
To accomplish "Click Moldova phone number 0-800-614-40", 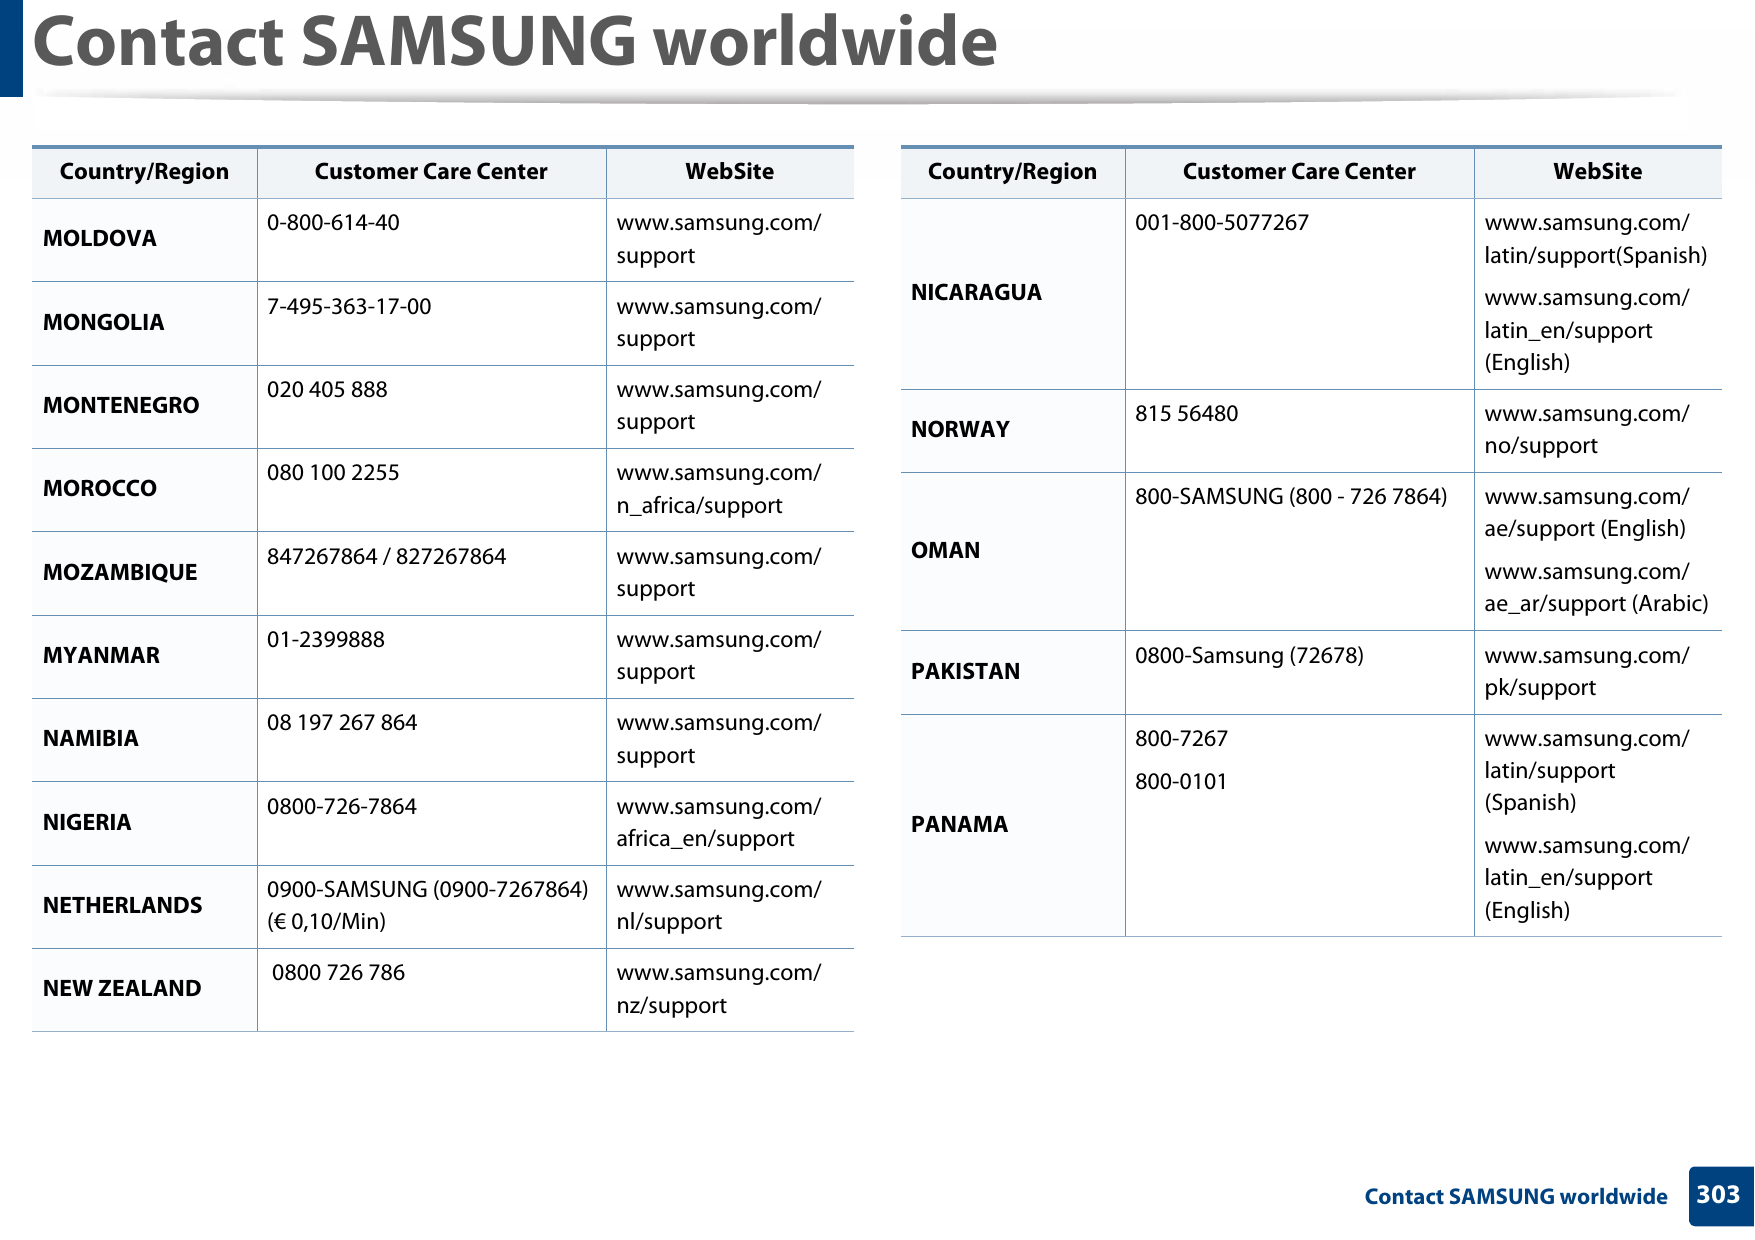I will [x=333, y=223].
